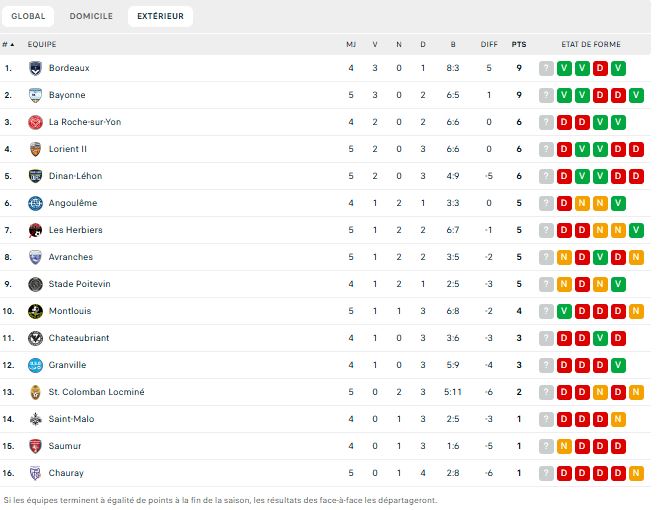The height and width of the screenshot is (510, 659).
Task: Switch to the Global standings tab
Action: [x=28, y=17]
